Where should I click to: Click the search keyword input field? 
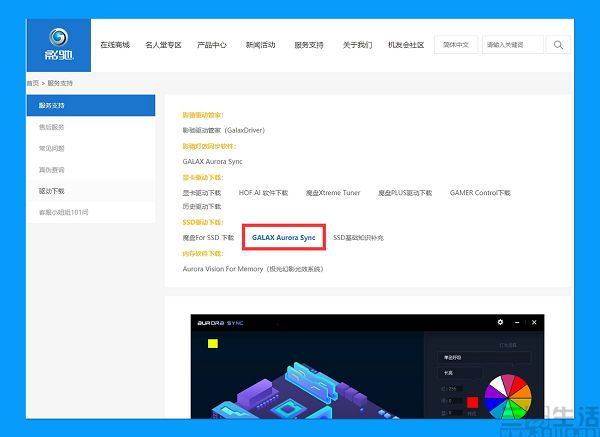point(513,45)
